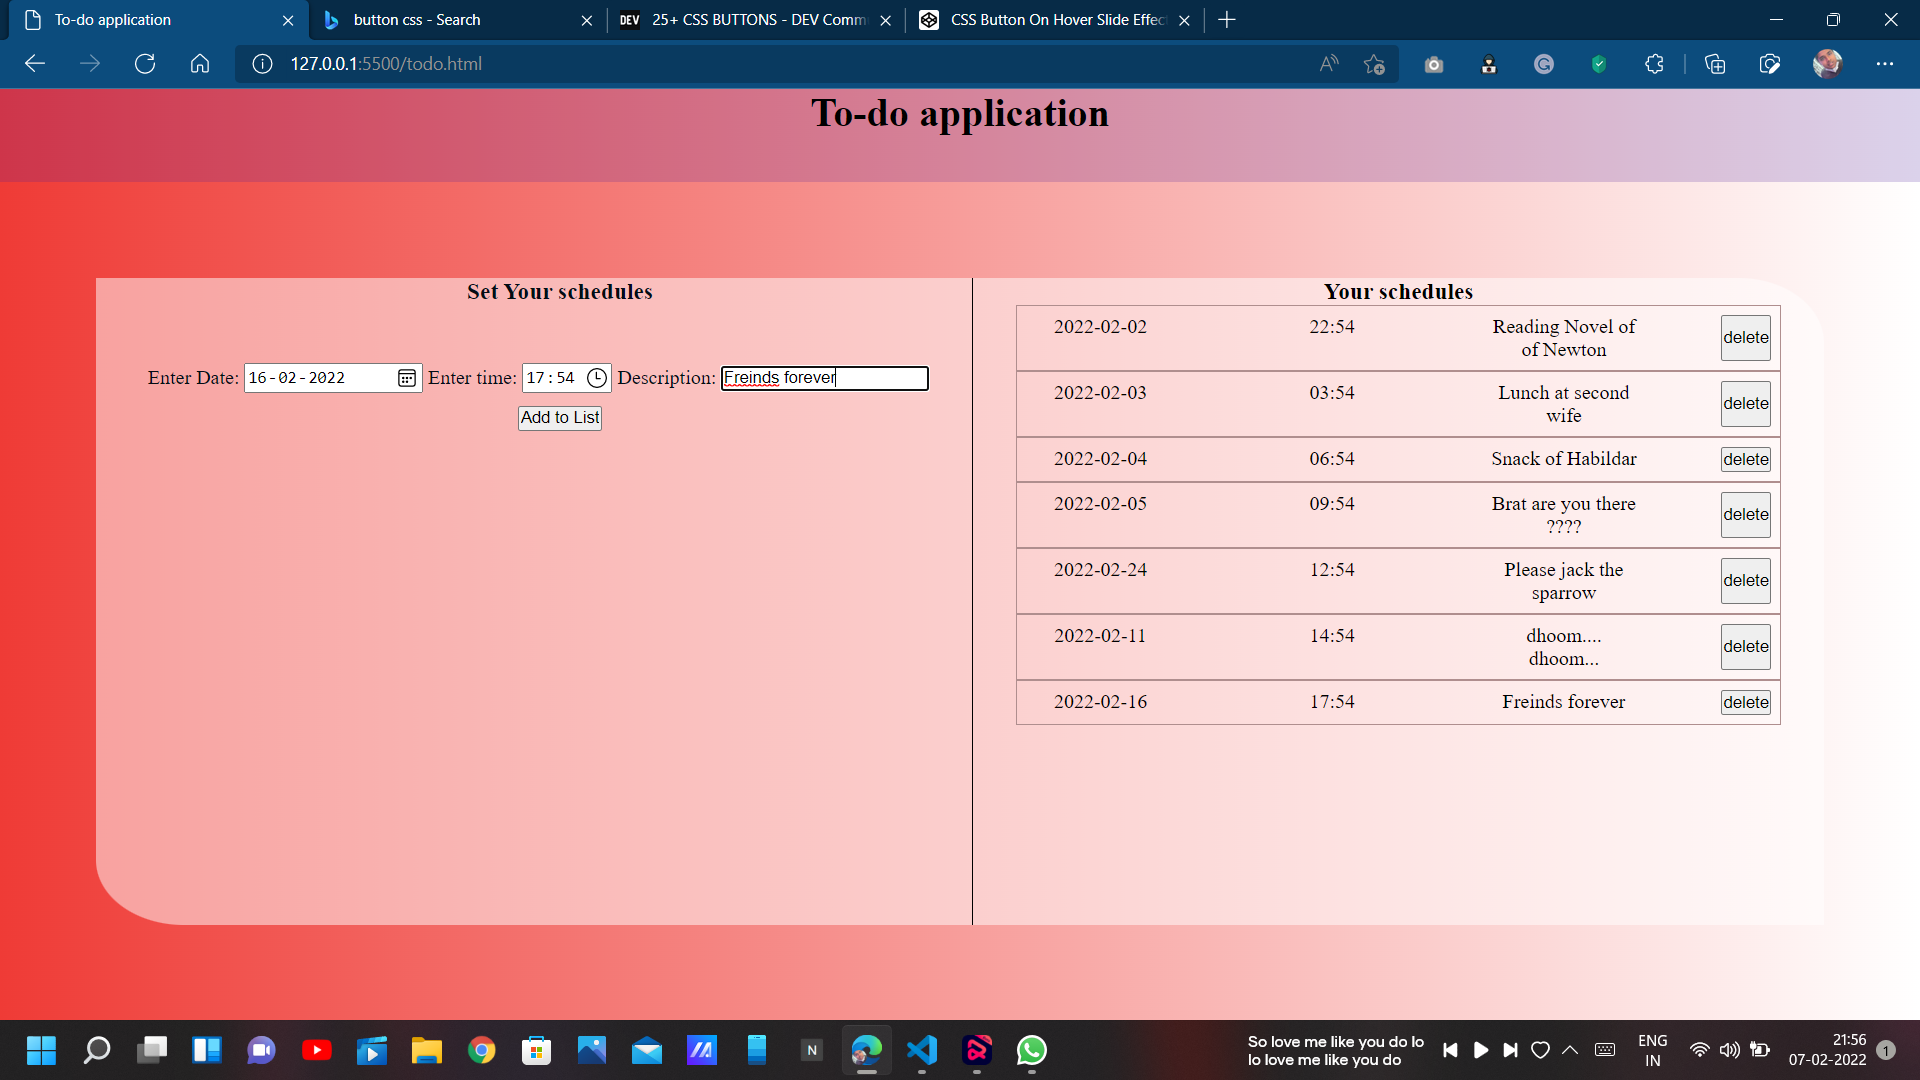Click the Enter time input field

[566, 378]
